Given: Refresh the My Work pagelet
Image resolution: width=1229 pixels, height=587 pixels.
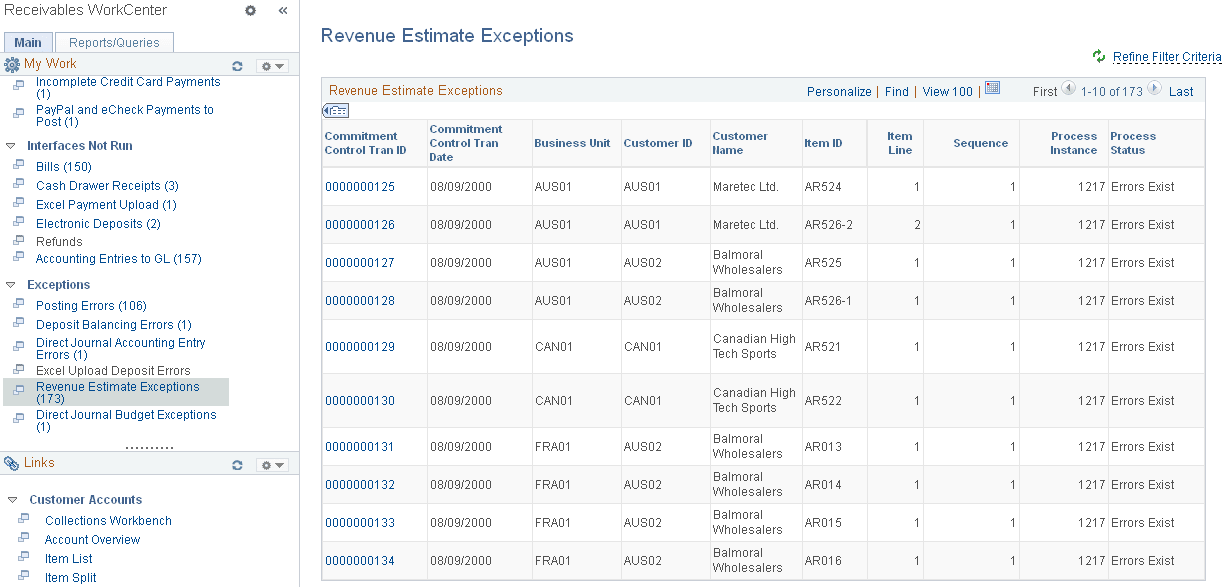Looking at the screenshot, I should click(x=237, y=65).
